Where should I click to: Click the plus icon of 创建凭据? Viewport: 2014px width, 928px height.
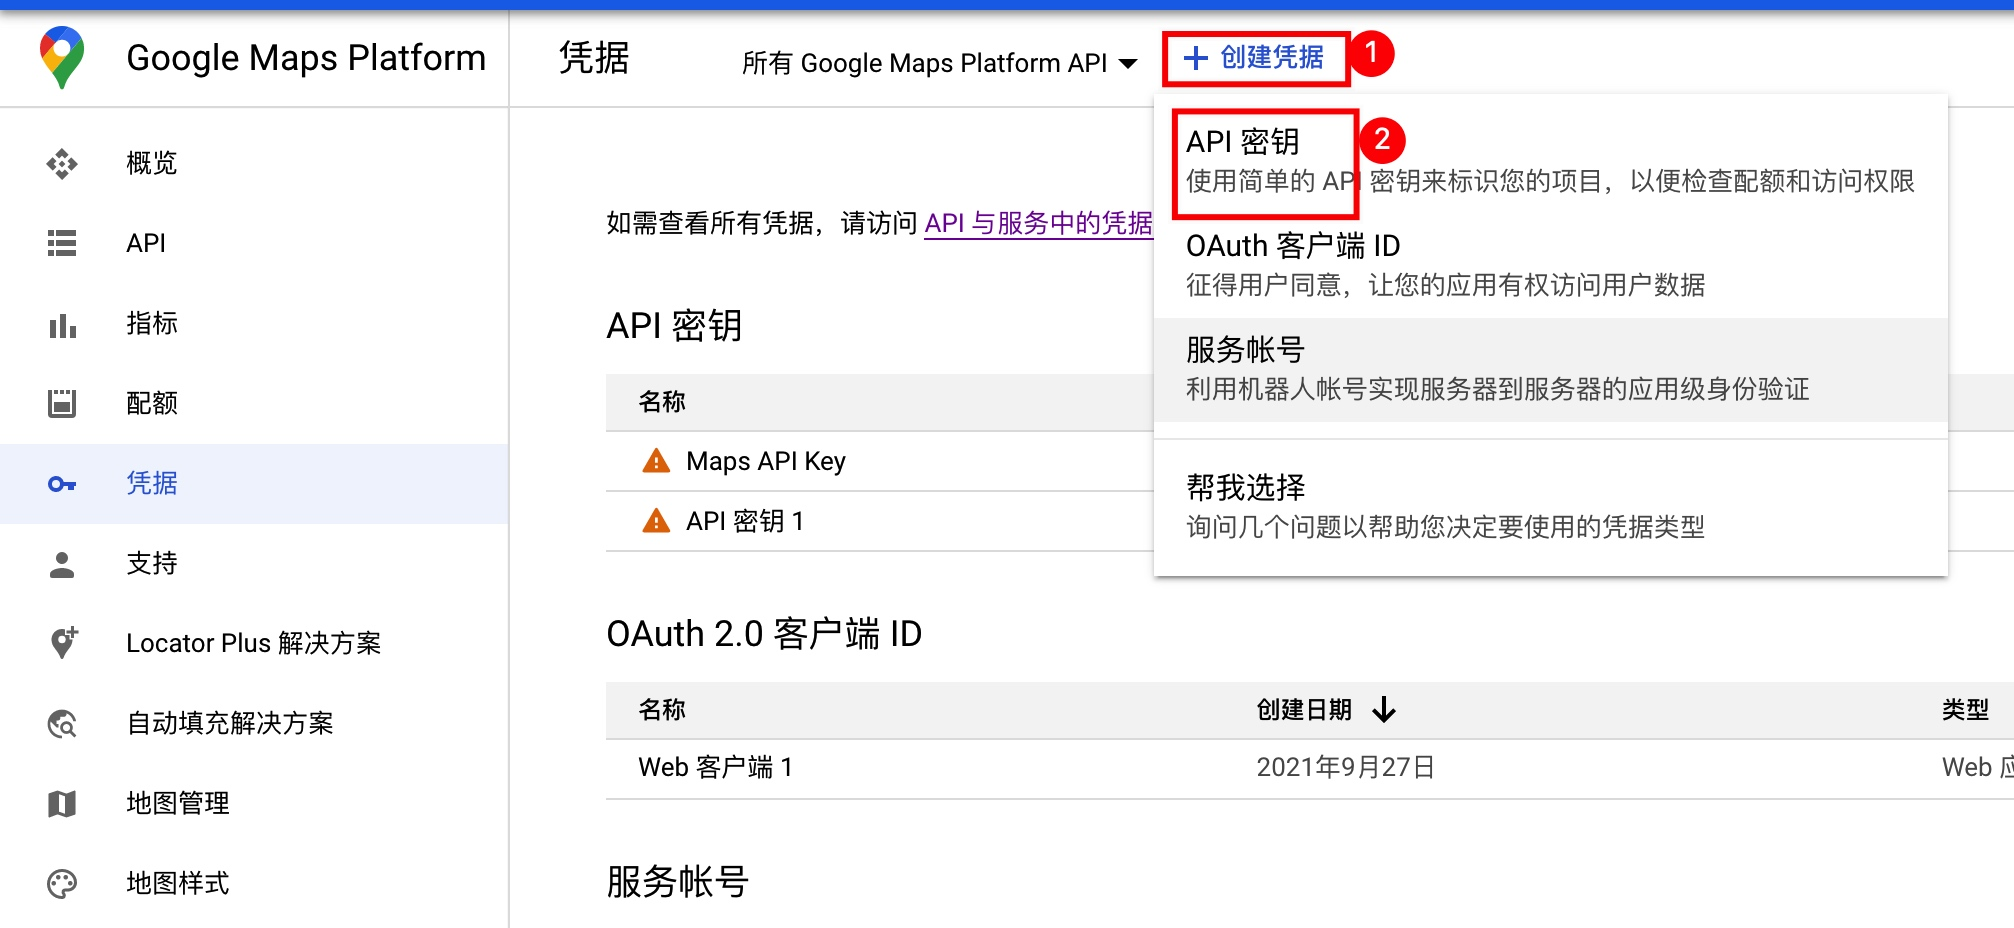[x=1195, y=57]
